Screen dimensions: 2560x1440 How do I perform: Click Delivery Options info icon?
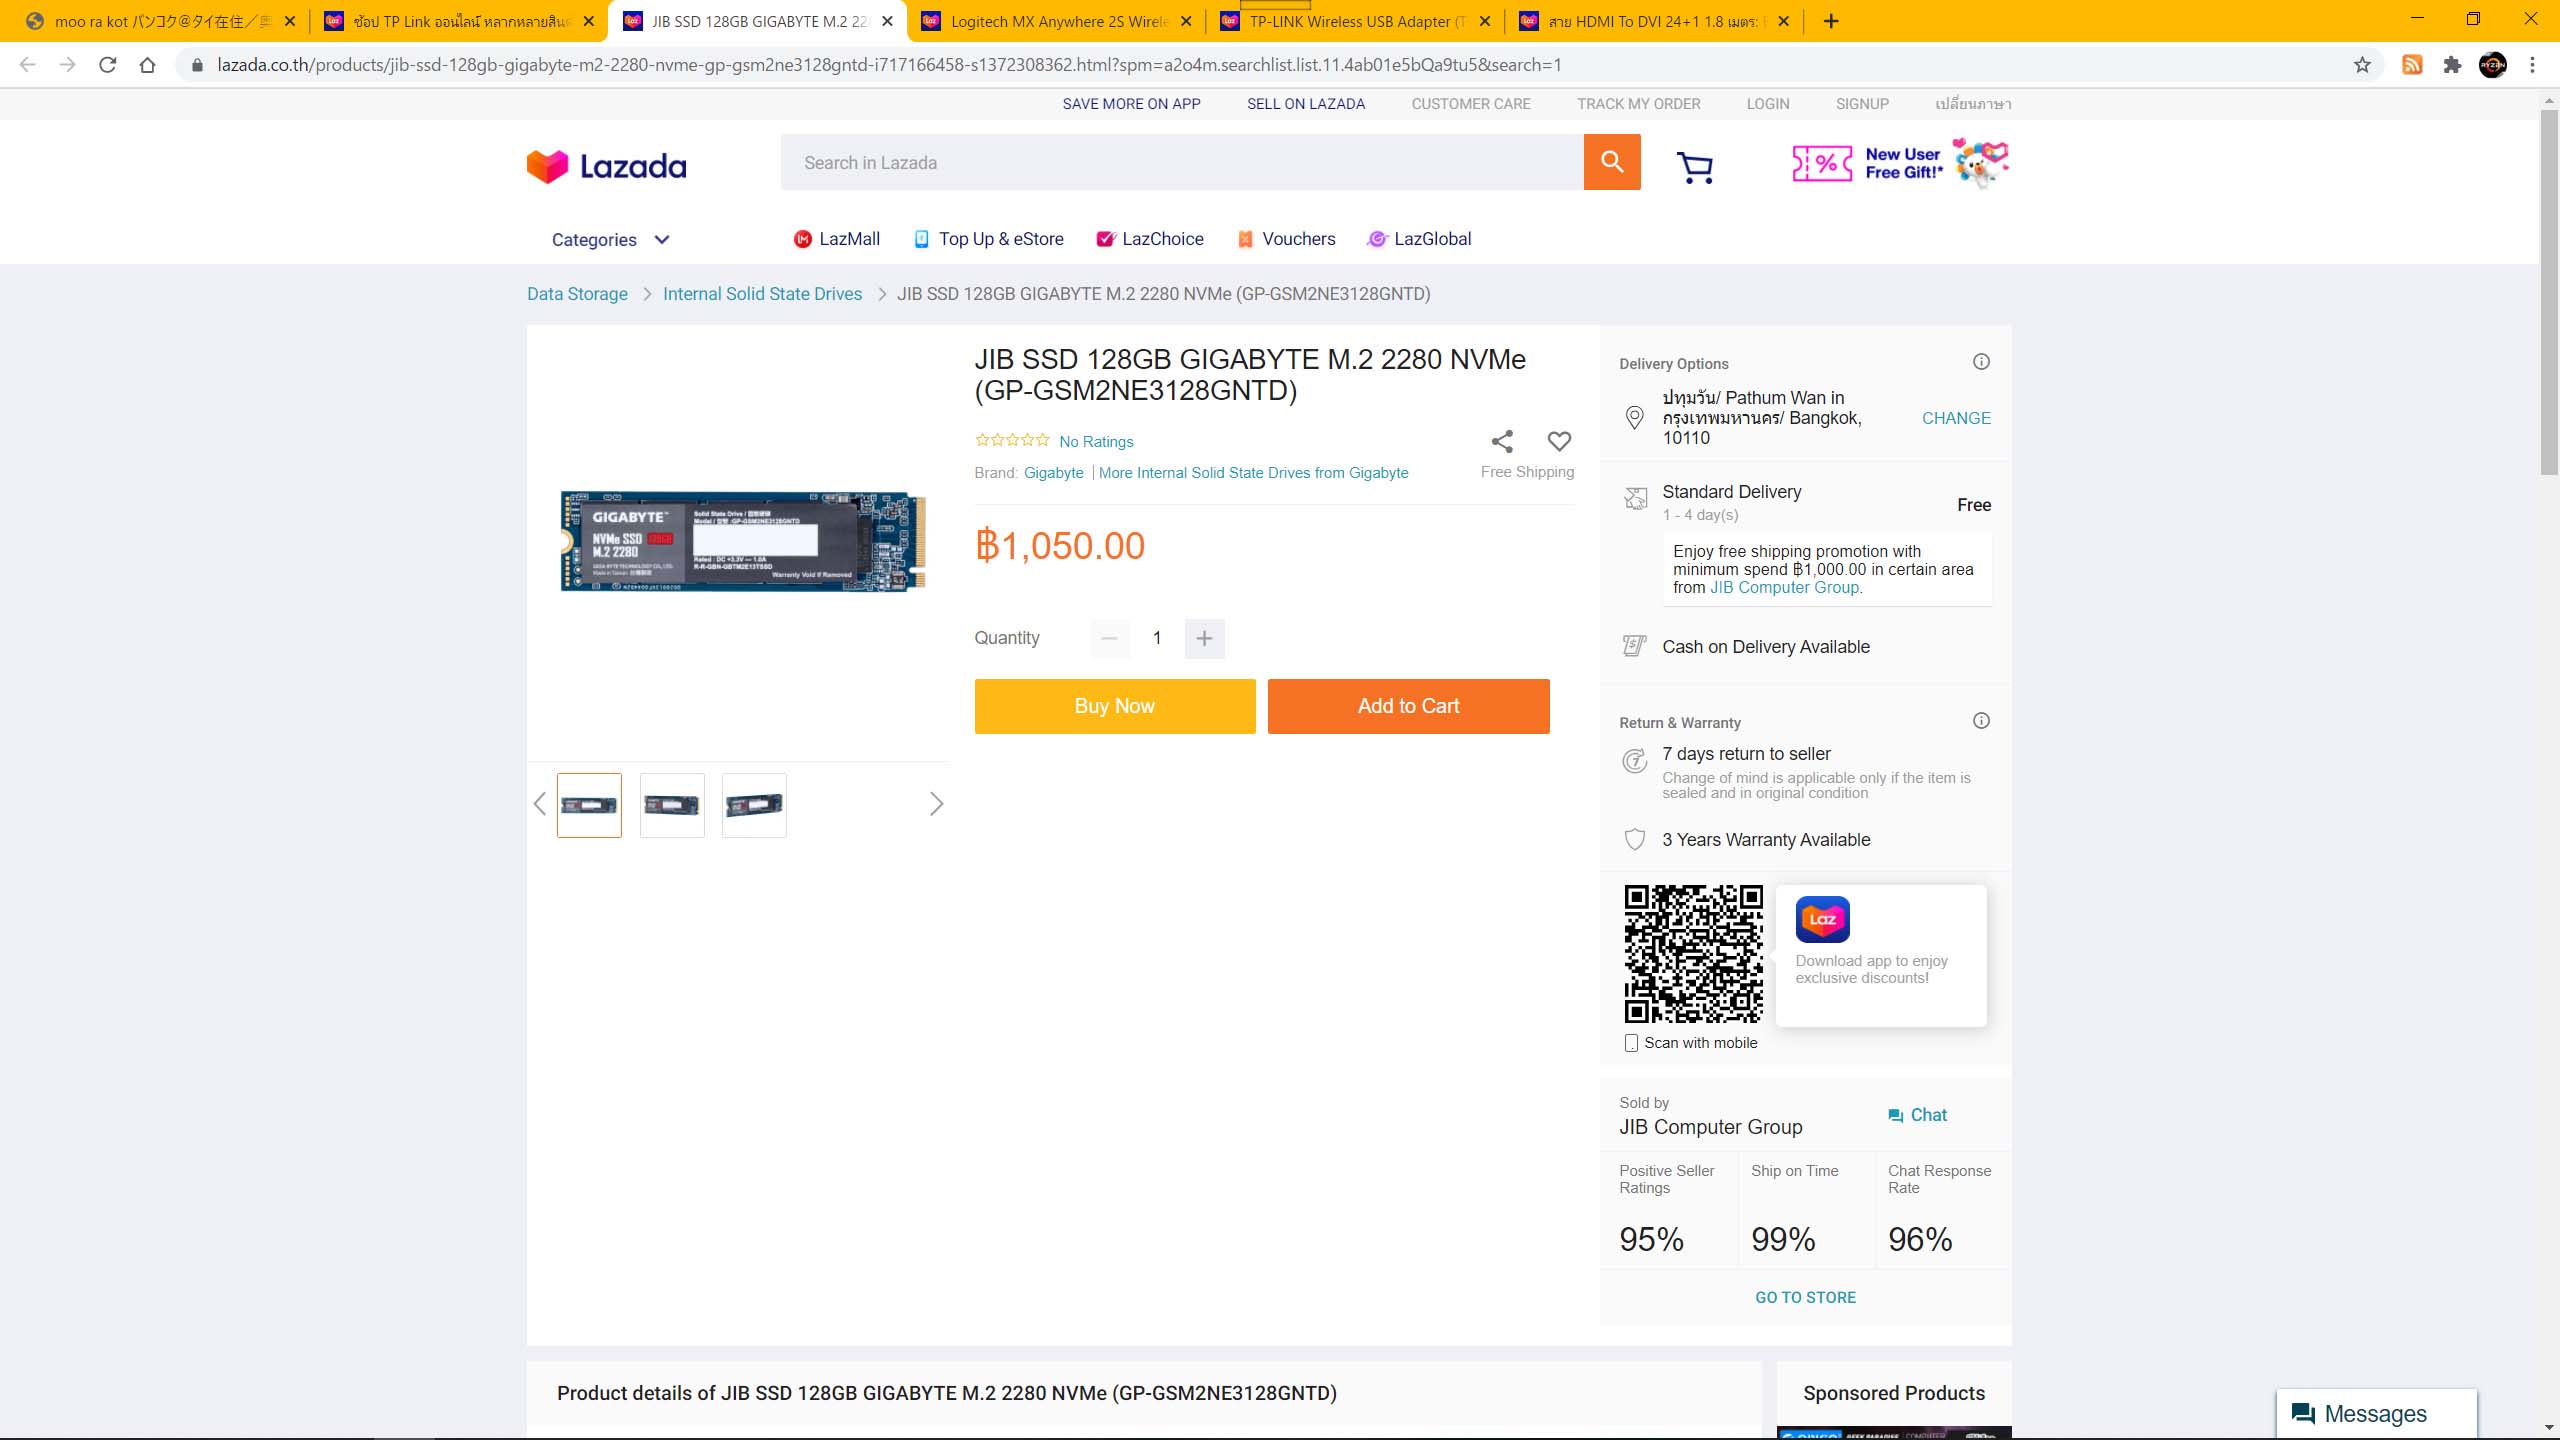[1981, 362]
